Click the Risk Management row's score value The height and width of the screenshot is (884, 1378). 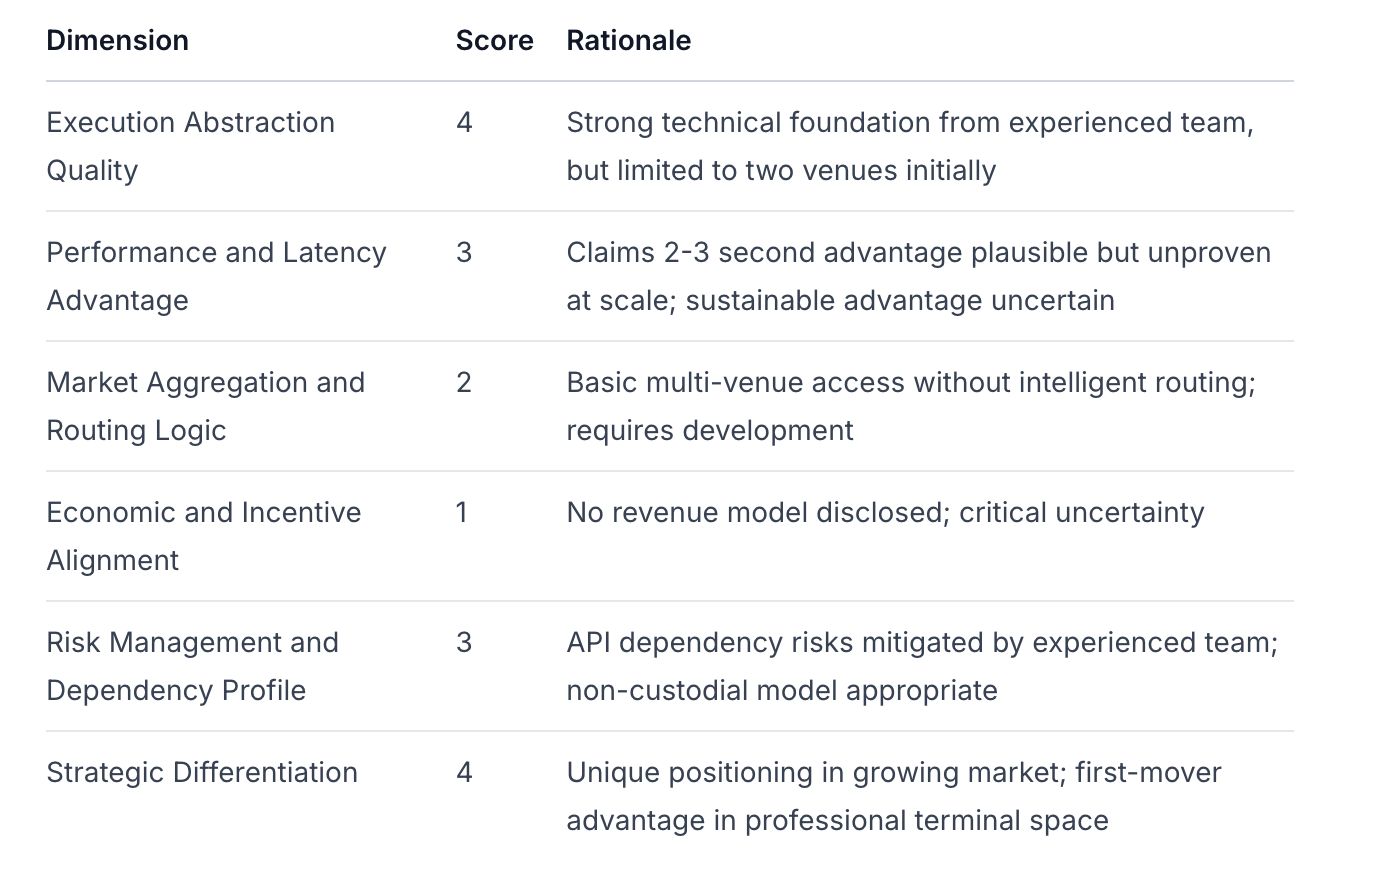tap(464, 642)
